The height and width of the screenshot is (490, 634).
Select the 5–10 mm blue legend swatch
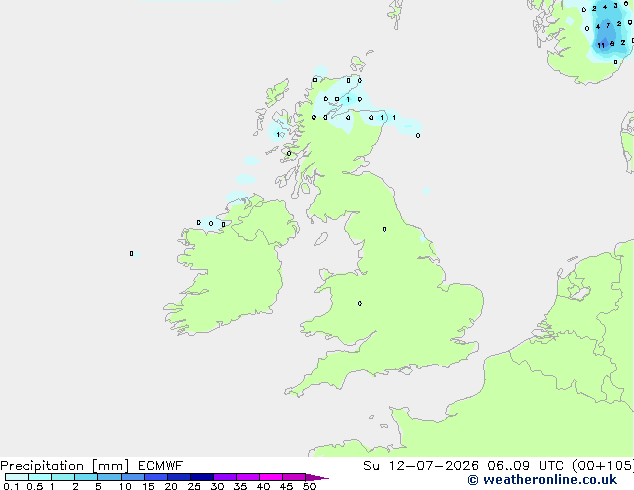110,477
